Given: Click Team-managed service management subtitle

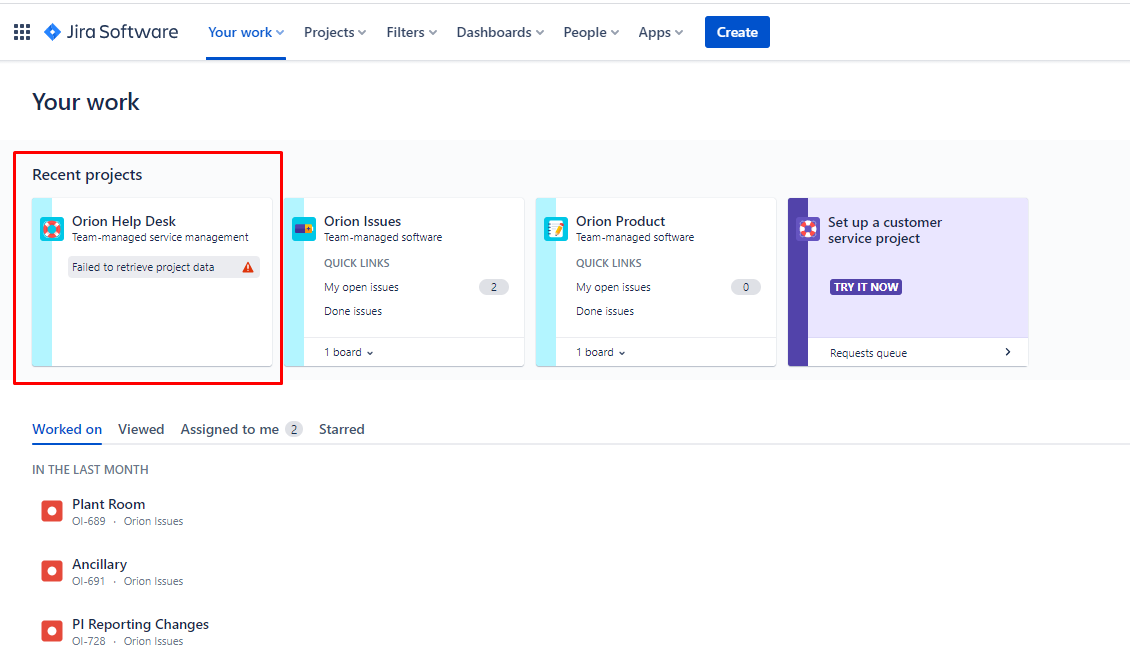Looking at the screenshot, I should pyautogui.click(x=160, y=237).
